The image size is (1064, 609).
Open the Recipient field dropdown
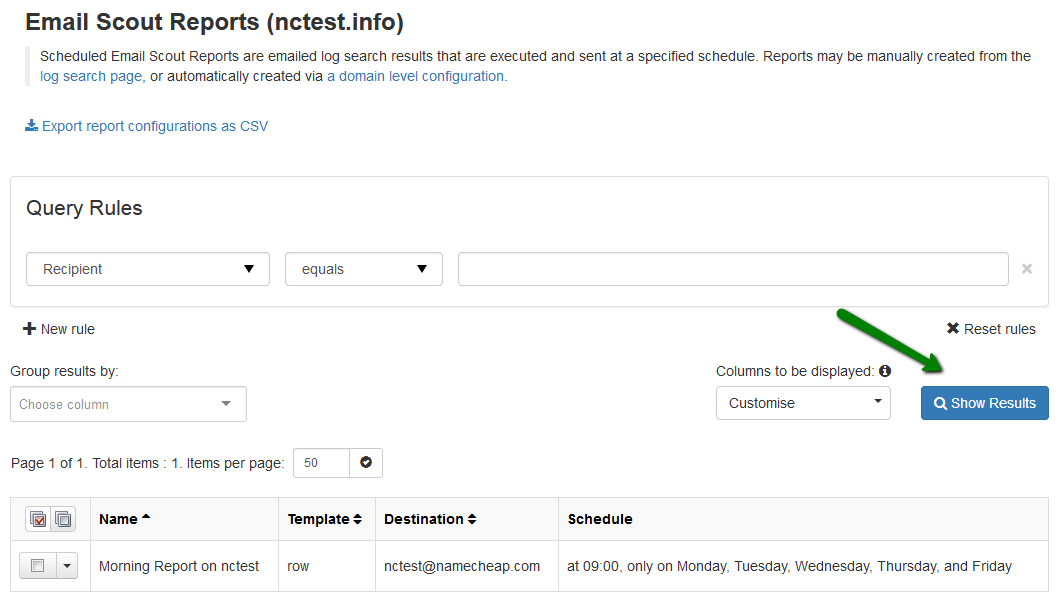[148, 269]
